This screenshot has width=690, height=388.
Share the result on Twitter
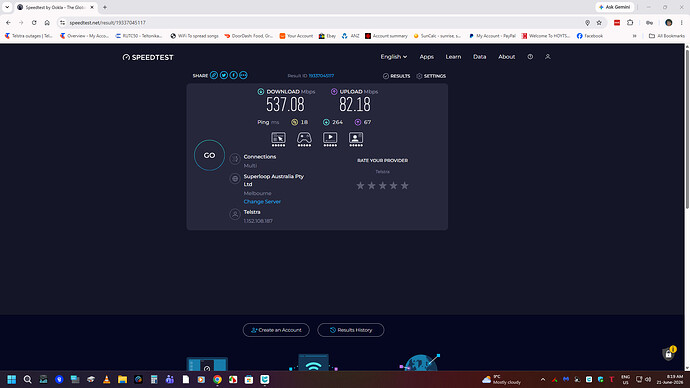pyautogui.click(x=224, y=75)
